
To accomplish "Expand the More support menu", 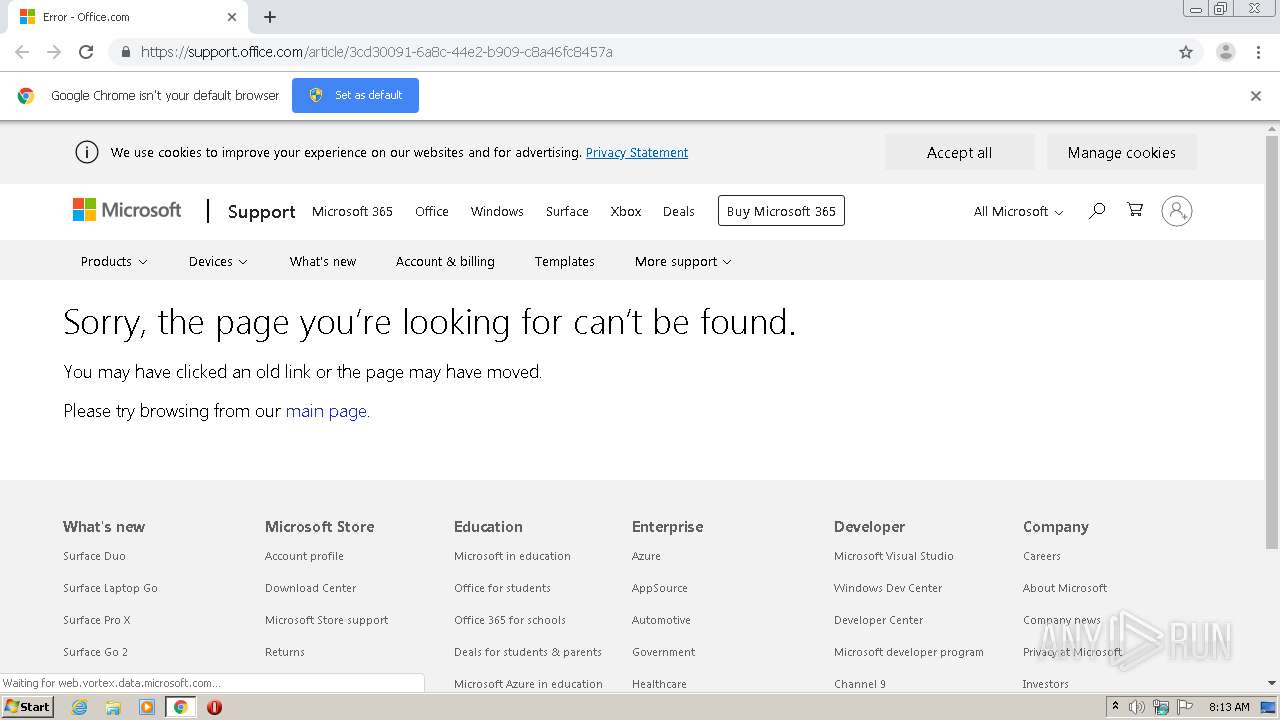I will pos(683,261).
